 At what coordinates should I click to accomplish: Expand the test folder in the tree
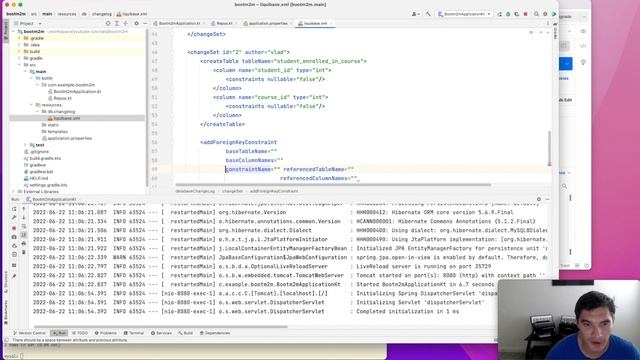tap(25, 145)
